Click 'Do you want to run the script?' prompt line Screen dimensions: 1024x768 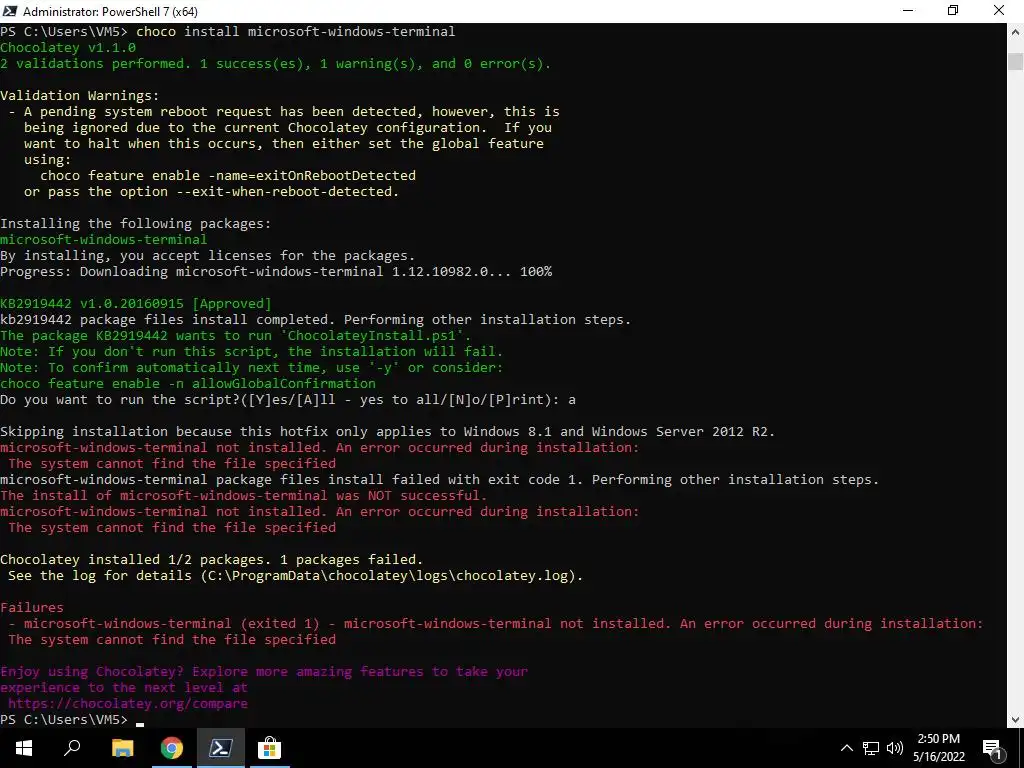288,400
